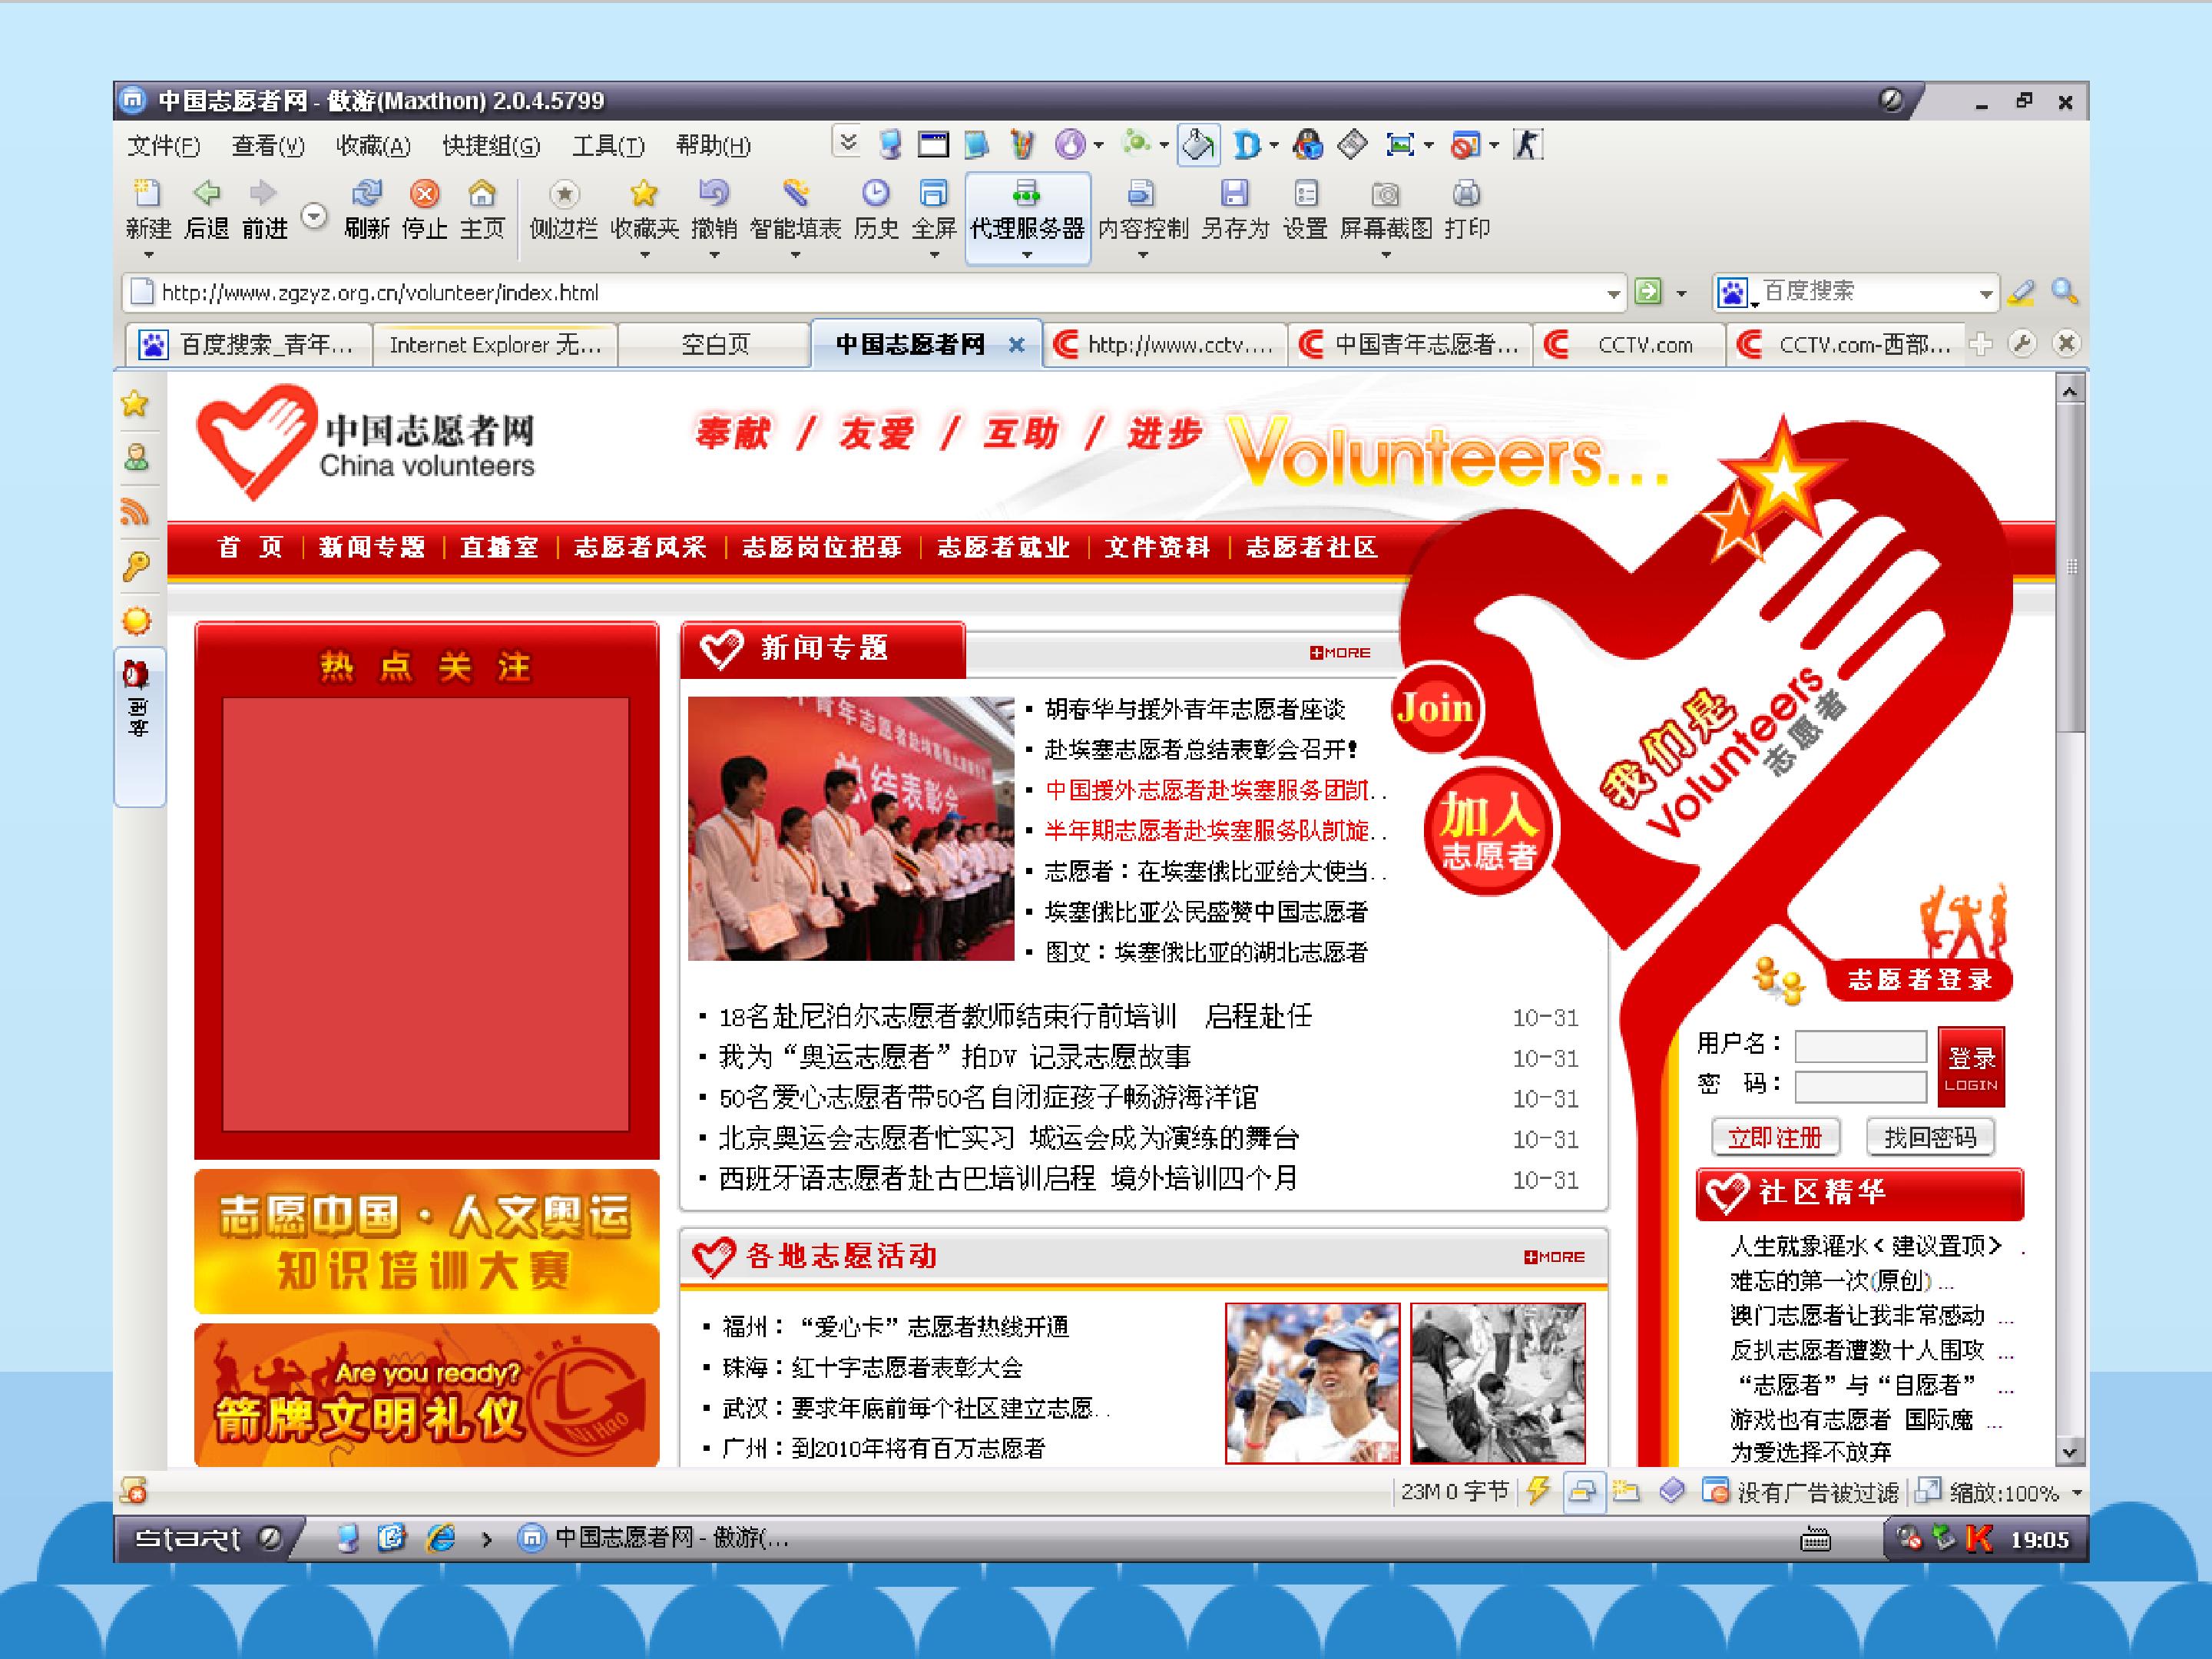This screenshot has width=2212, height=1659.
Task: Open the dropdown next to Go button
Action: (1681, 294)
